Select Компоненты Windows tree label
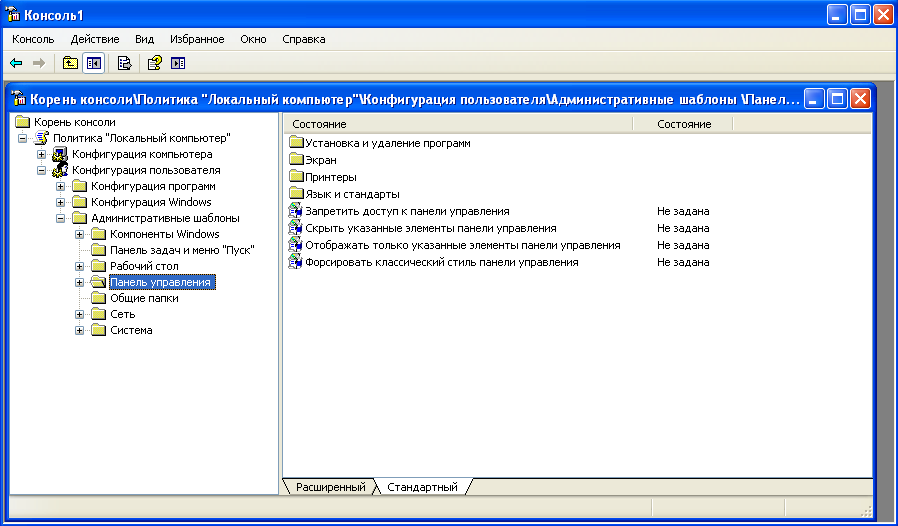Screen dimensions: 898x526 pyautogui.click(x=165, y=234)
